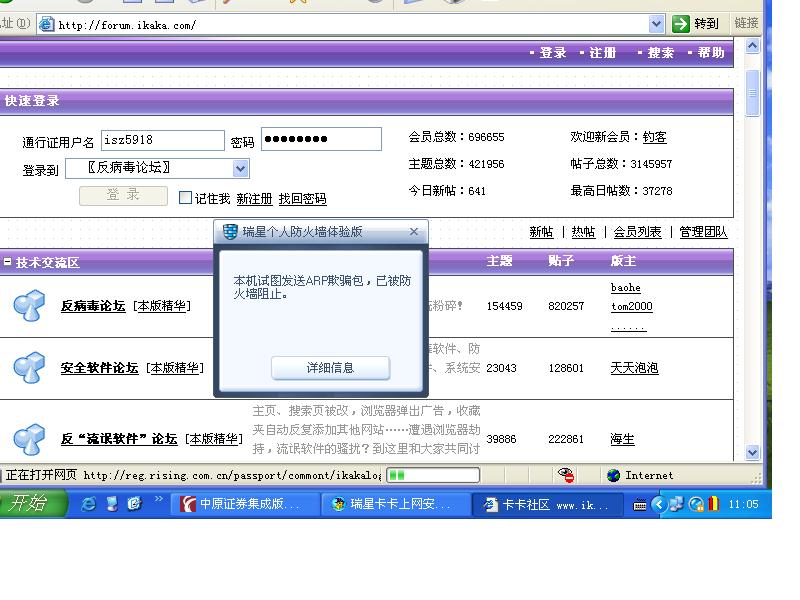Open the 搜索 link in the header

click(661, 53)
